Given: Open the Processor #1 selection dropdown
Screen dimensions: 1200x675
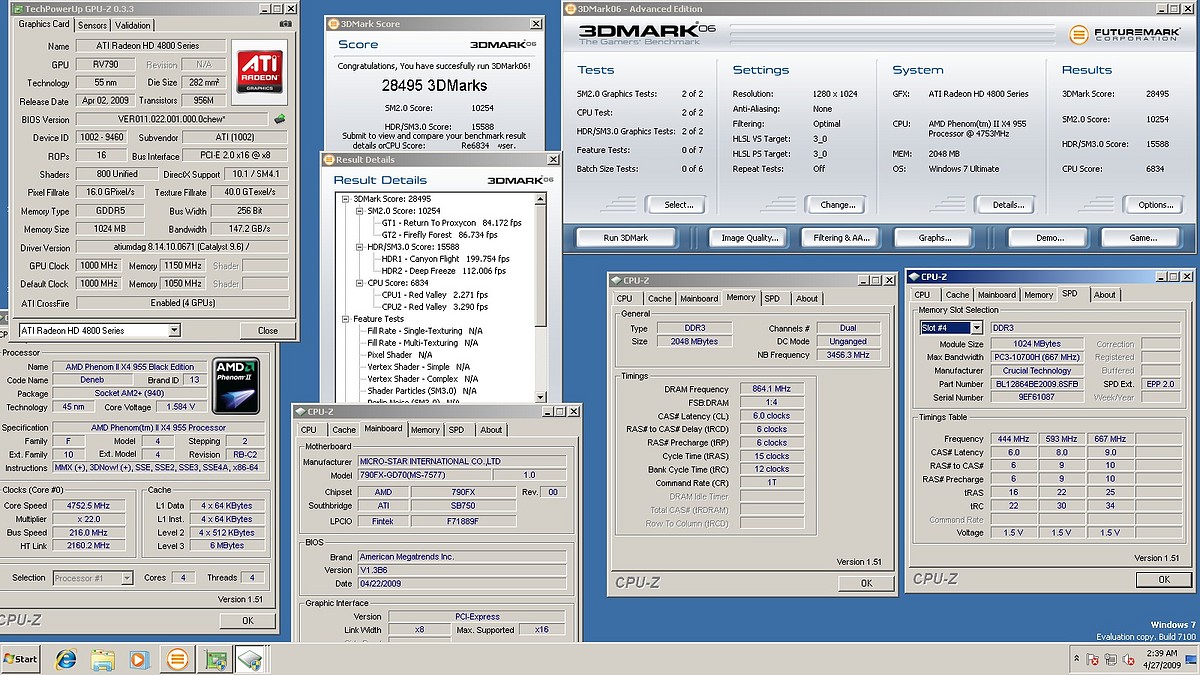Looking at the screenshot, I should click(x=127, y=578).
